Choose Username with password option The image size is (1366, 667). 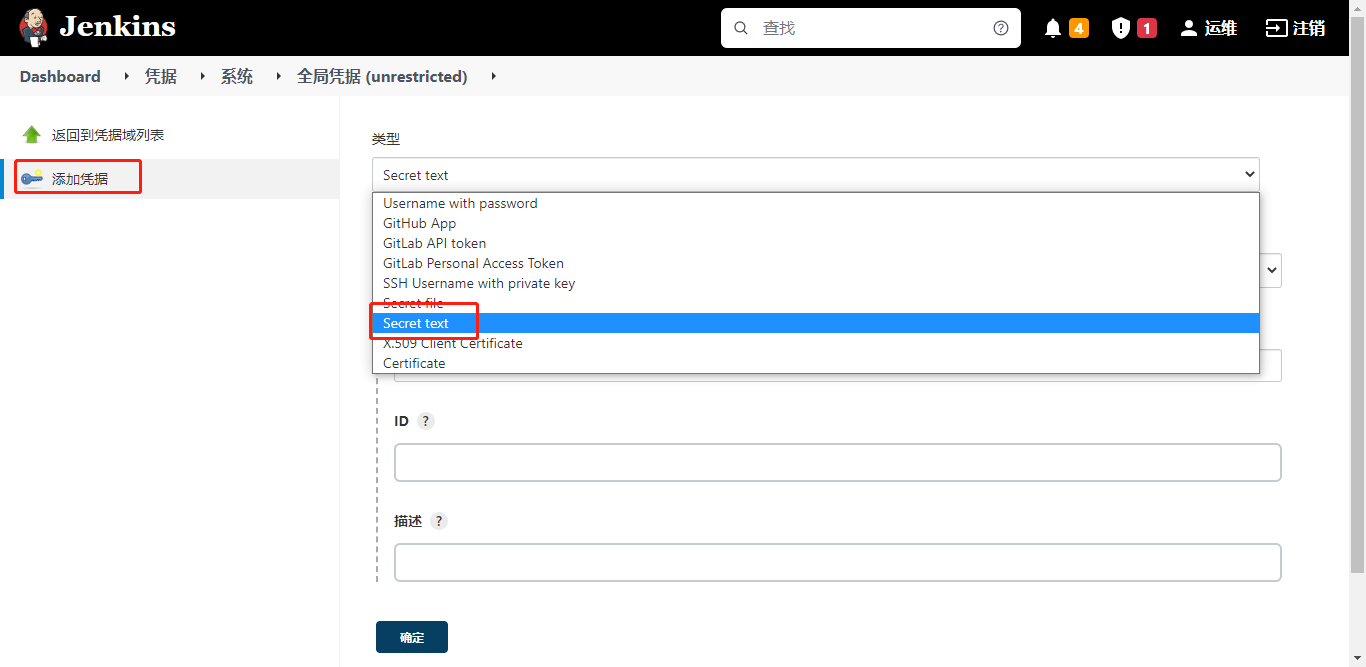click(816, 203)
